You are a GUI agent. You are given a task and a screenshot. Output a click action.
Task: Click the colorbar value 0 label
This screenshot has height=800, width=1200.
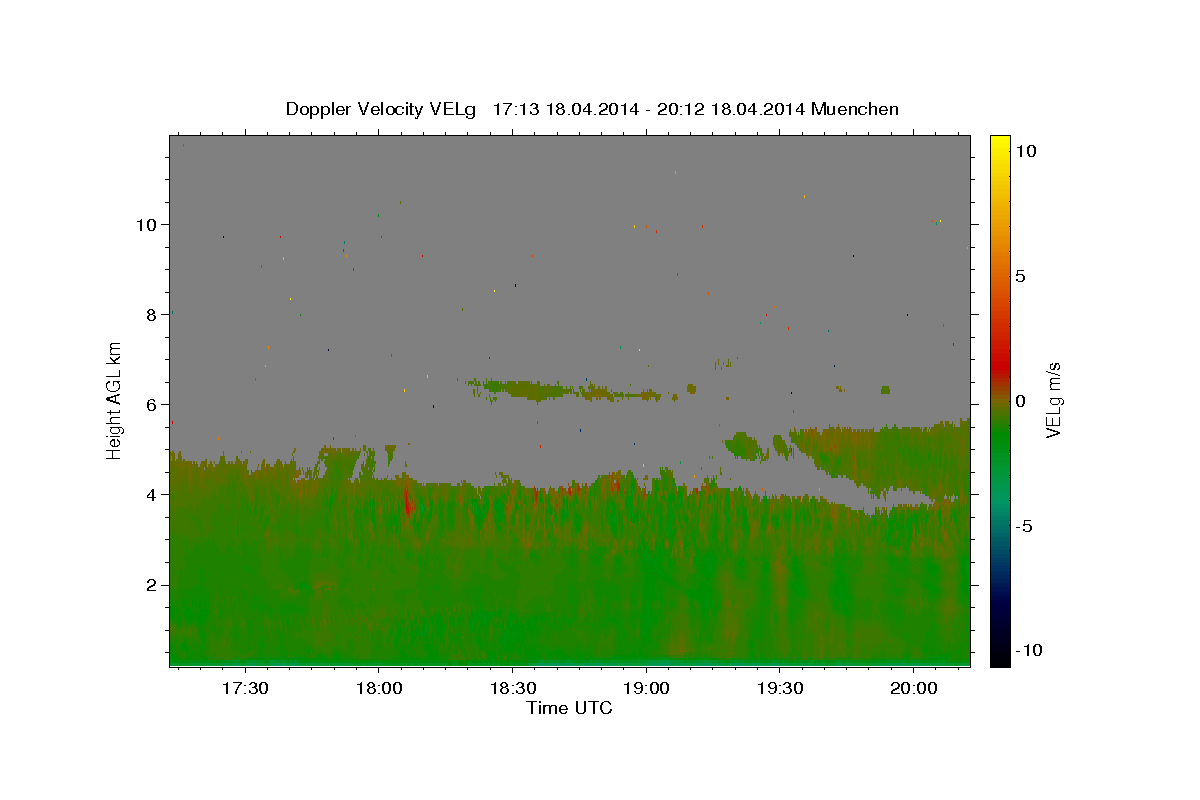[1020, 401]
